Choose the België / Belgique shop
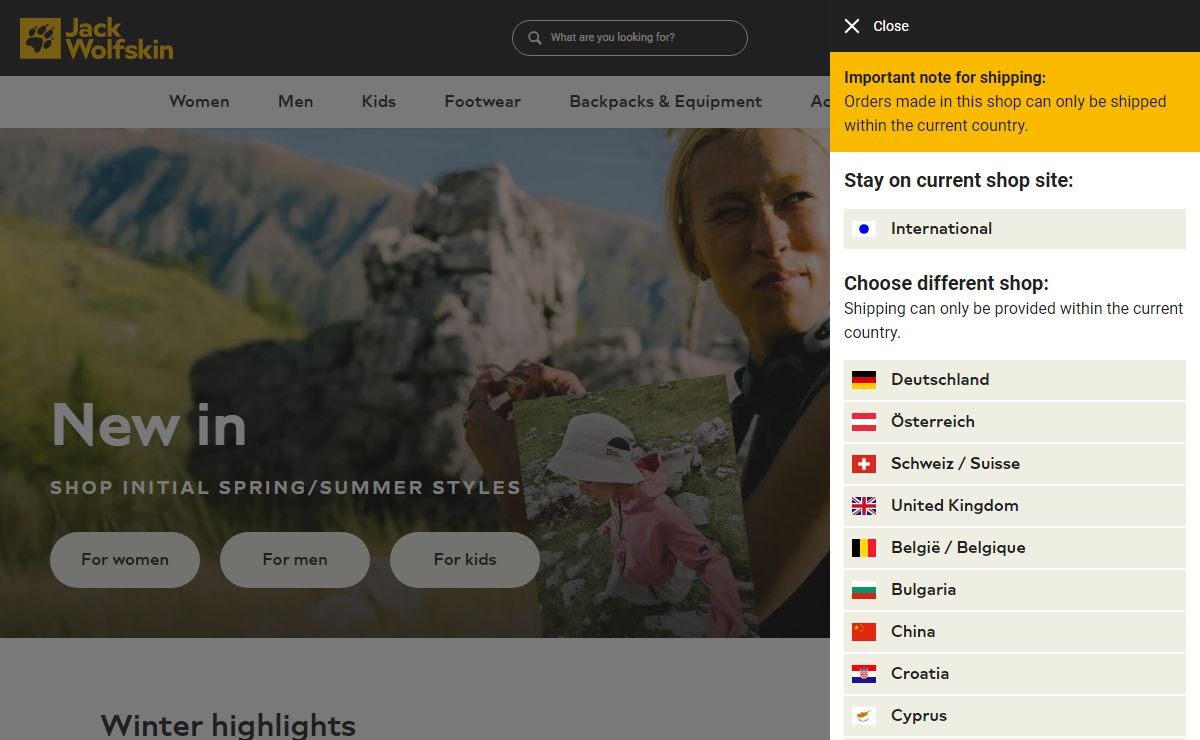 [x=1015, y=548]
